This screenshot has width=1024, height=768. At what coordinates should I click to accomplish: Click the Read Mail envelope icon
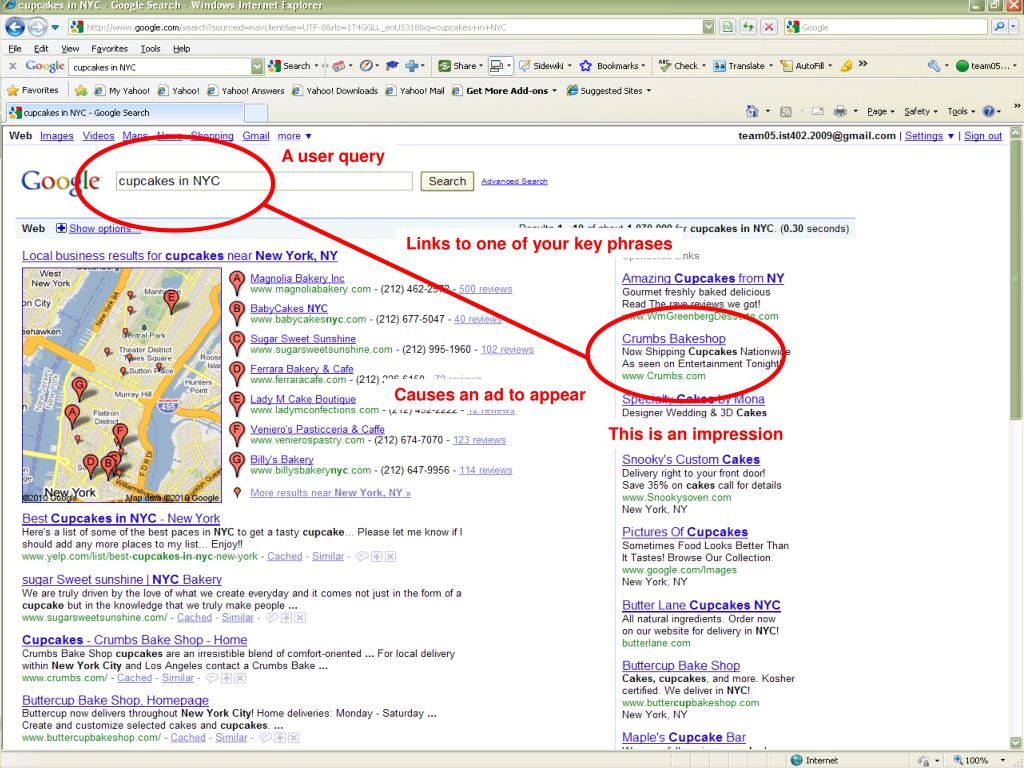(x=818, y=112)
